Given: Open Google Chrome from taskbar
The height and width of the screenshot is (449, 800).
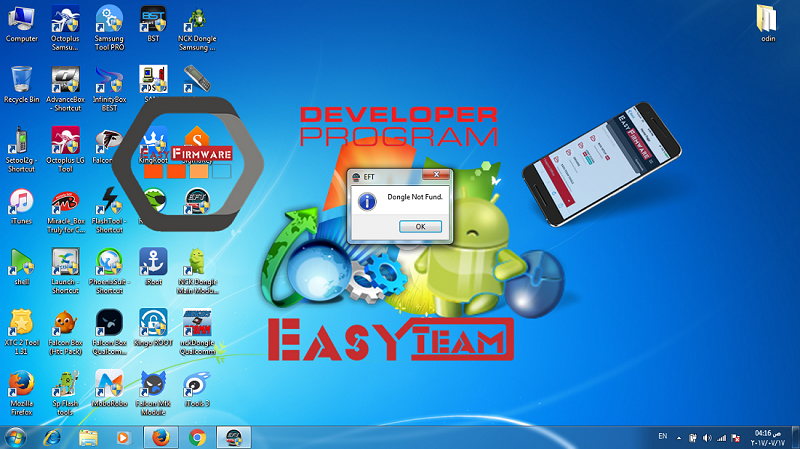Looking at the screenshot, I should [197, 438].
